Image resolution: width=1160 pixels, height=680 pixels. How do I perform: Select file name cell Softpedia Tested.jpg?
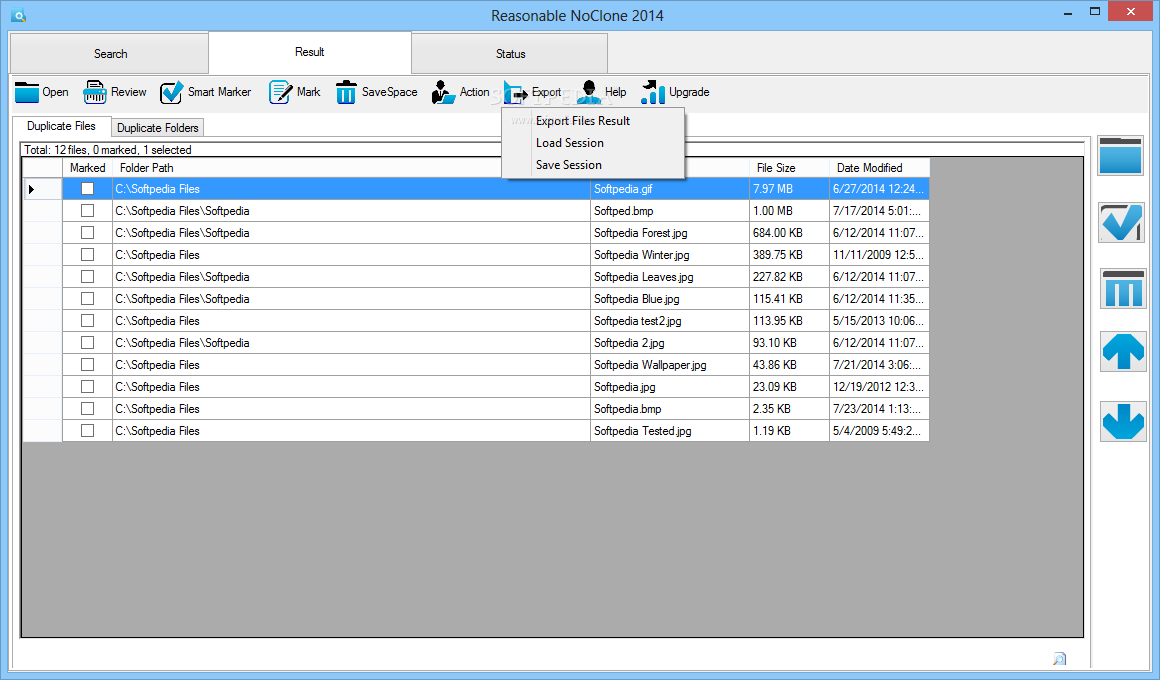click(x=670, y=431)
